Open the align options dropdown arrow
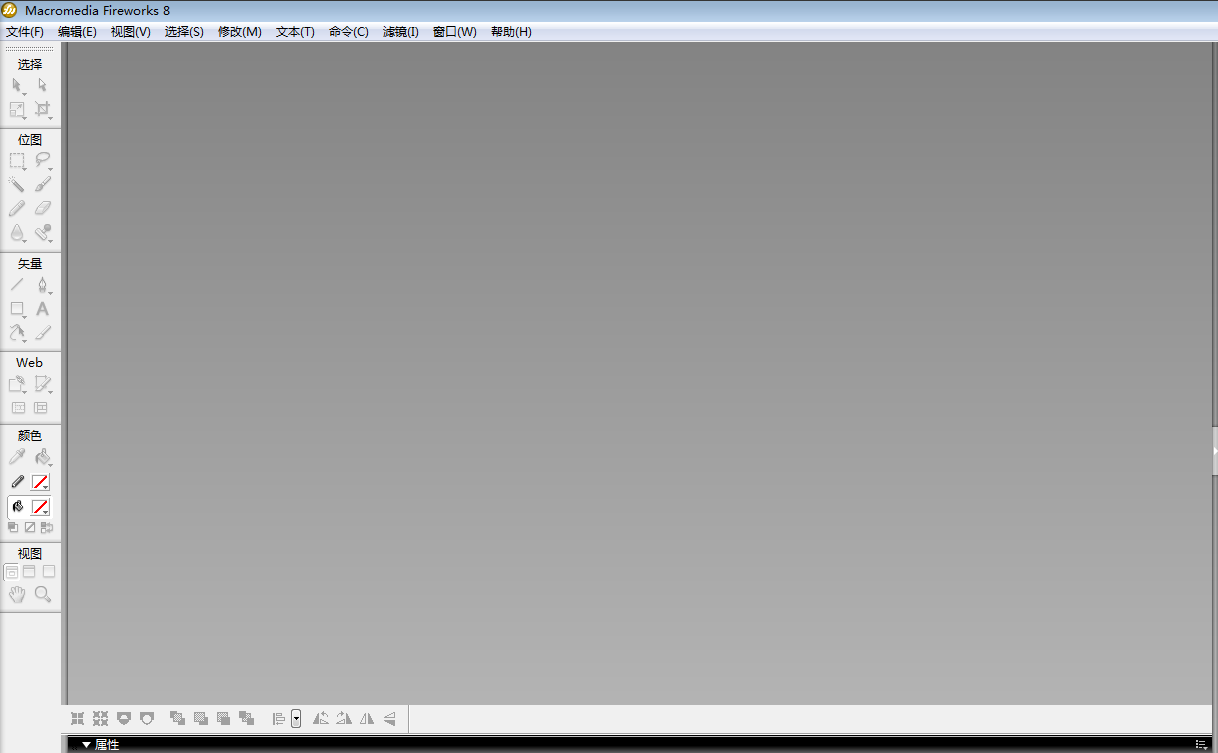Image resolution: width=1218 pixels, height=753 pixels. coord(296,718)
